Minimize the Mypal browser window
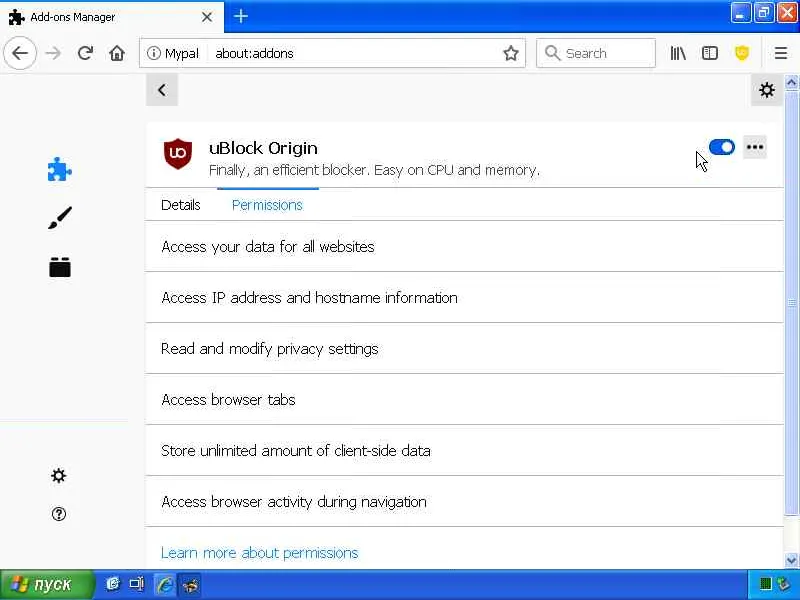The image size is (800, 600). tap(740, 13)
